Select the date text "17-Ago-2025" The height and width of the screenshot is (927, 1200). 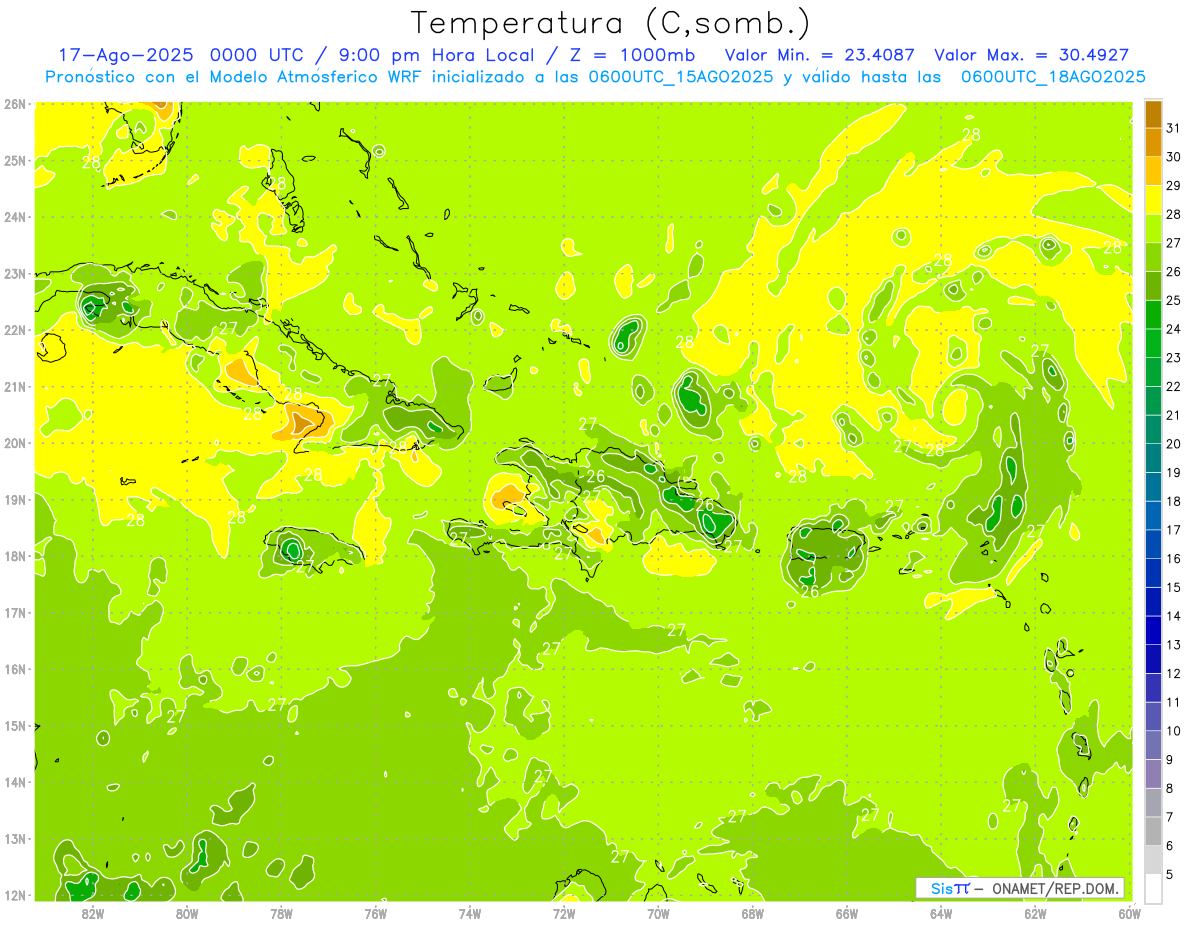[x=126, y=55]
